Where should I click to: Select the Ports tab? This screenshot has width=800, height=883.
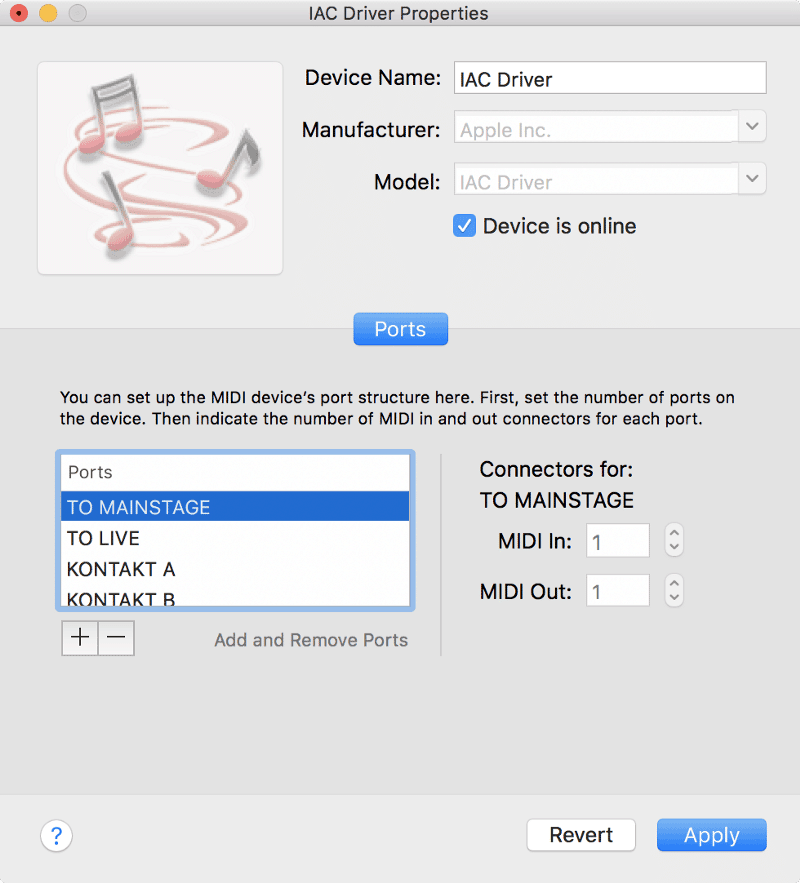click(x=400, y=329)
